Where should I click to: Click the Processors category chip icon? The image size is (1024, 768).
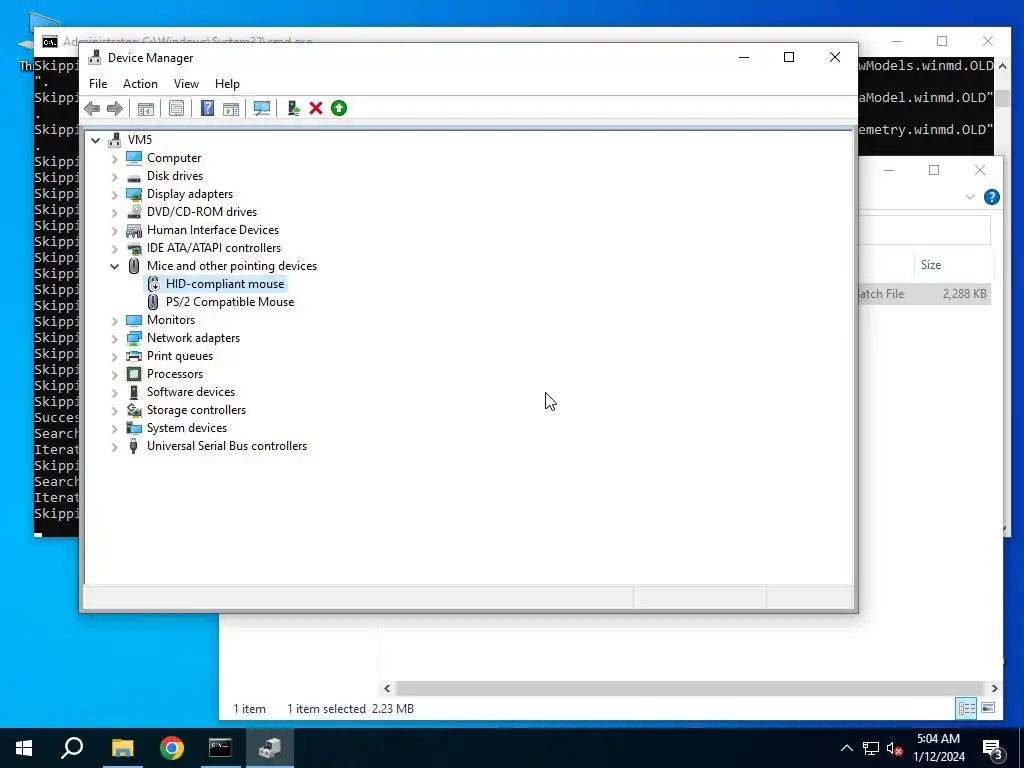tap(134, 374)
